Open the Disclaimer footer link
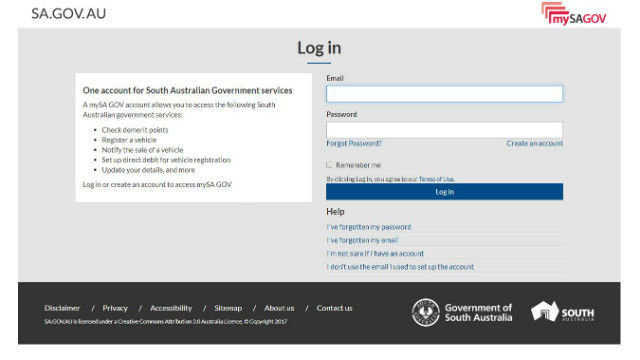 62,308
